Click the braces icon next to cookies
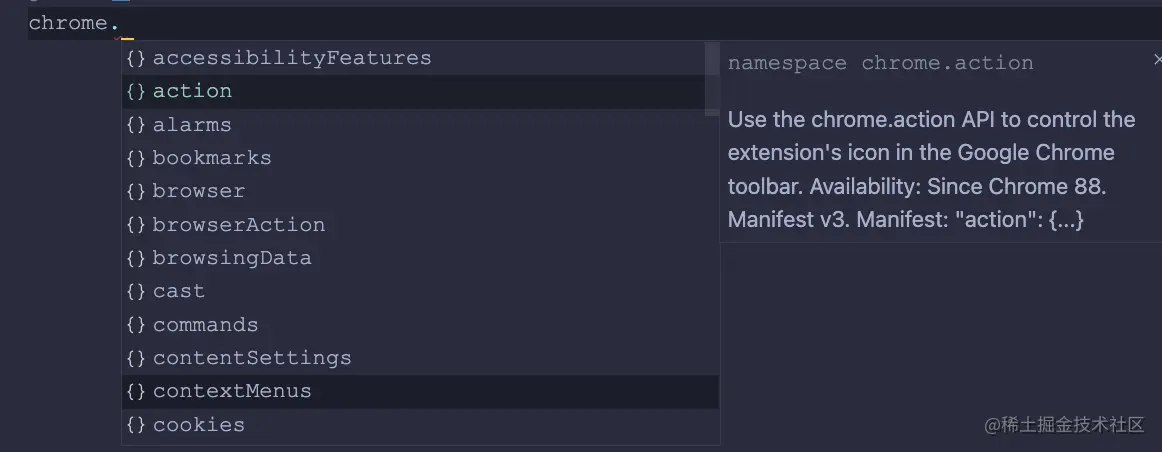Viewport: 1162px width, 452px height. click(136, 425)
